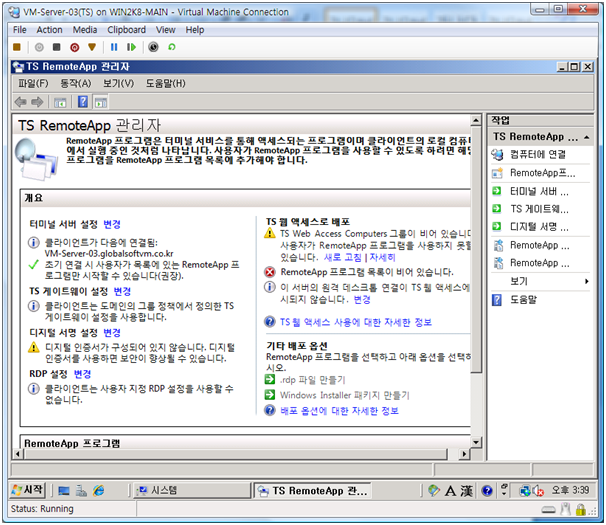Image resolution: width=606 pixels, height=525 pixels.
Task: Open 배포 옵션에 대한 자세한 정보 link
Action: 339,411
